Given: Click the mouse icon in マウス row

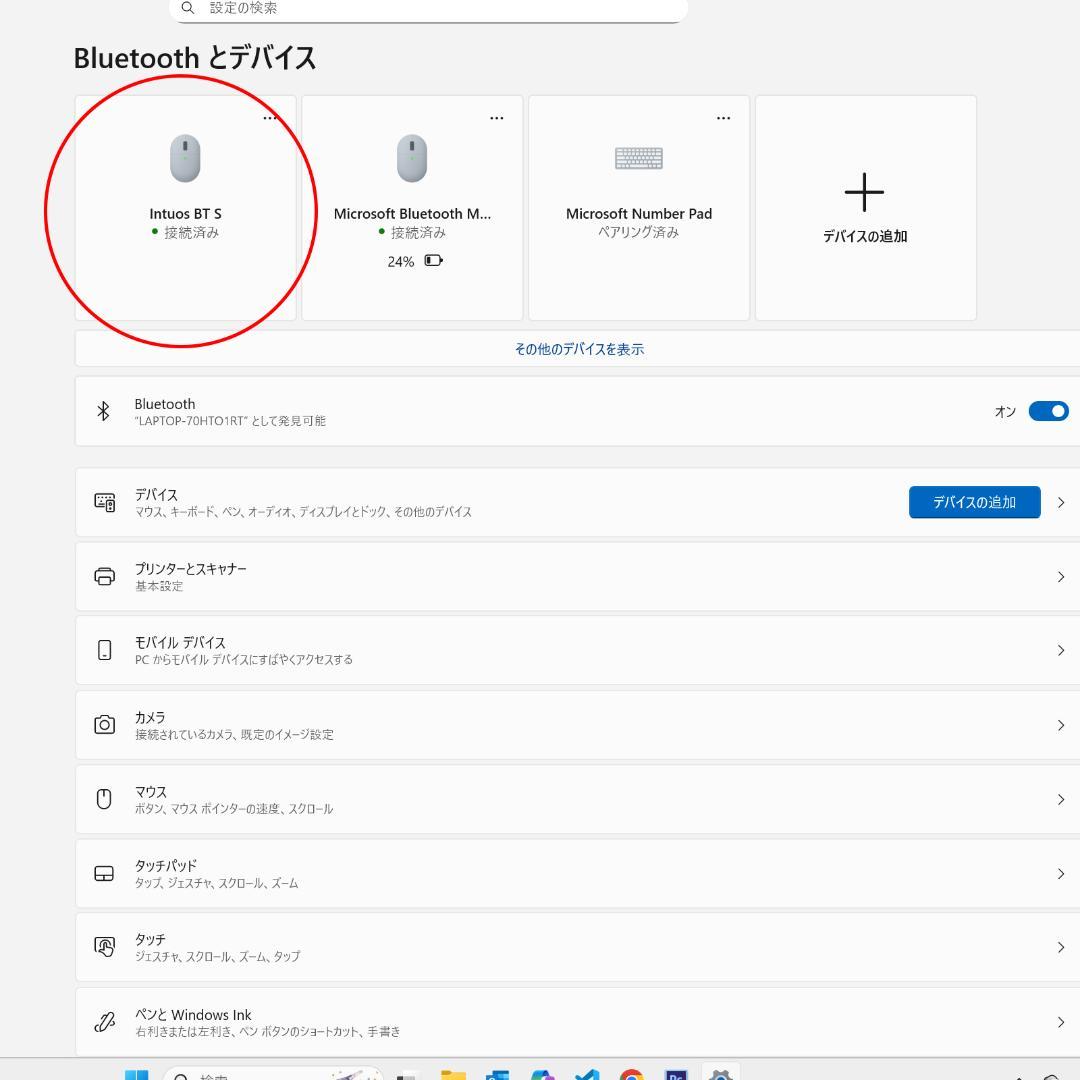Looking at the screenshot, I should tap(104, 799).
